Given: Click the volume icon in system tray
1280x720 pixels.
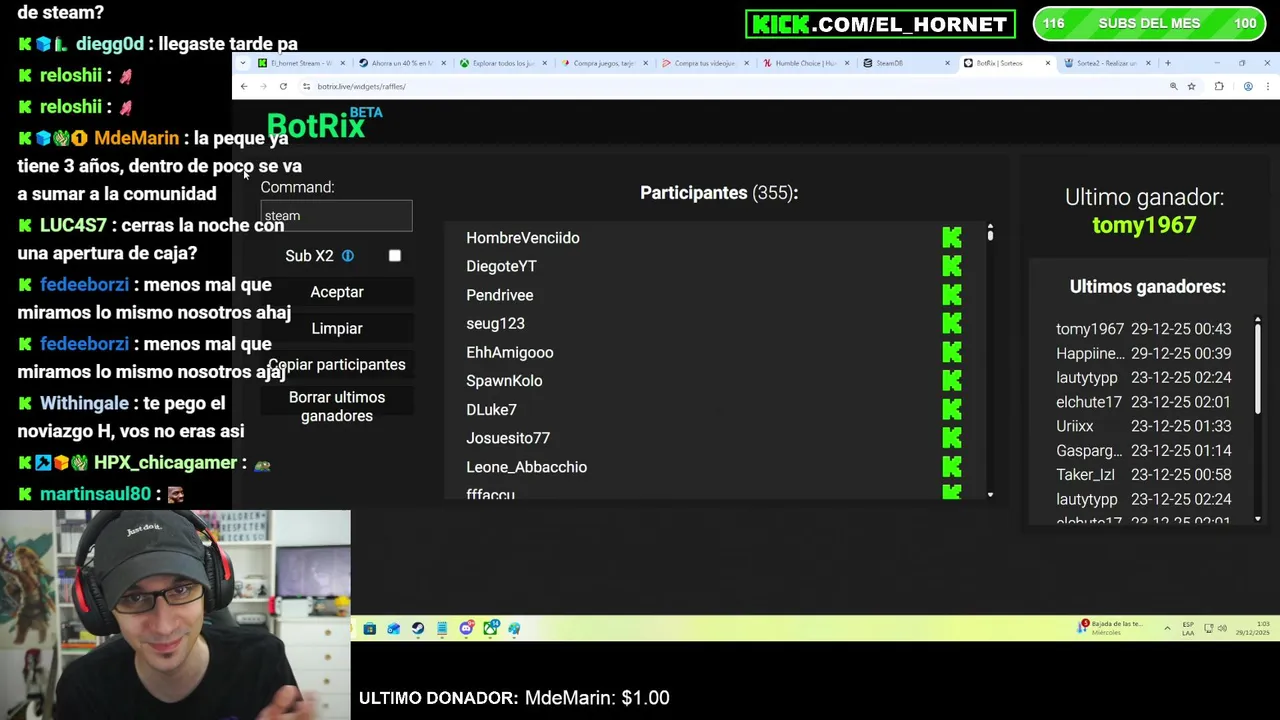Looking at the screenshot, I should click(x=1222, y=628).
